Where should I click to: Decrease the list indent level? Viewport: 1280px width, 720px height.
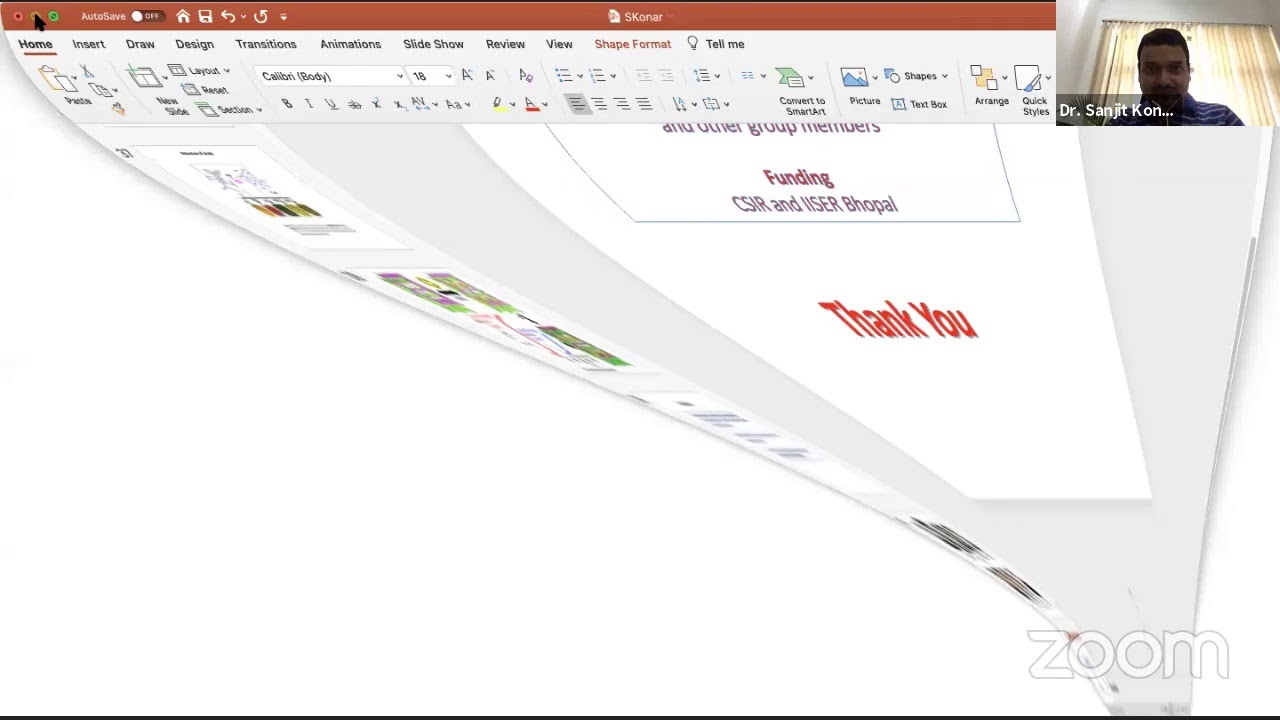click(x=643, y=76)
